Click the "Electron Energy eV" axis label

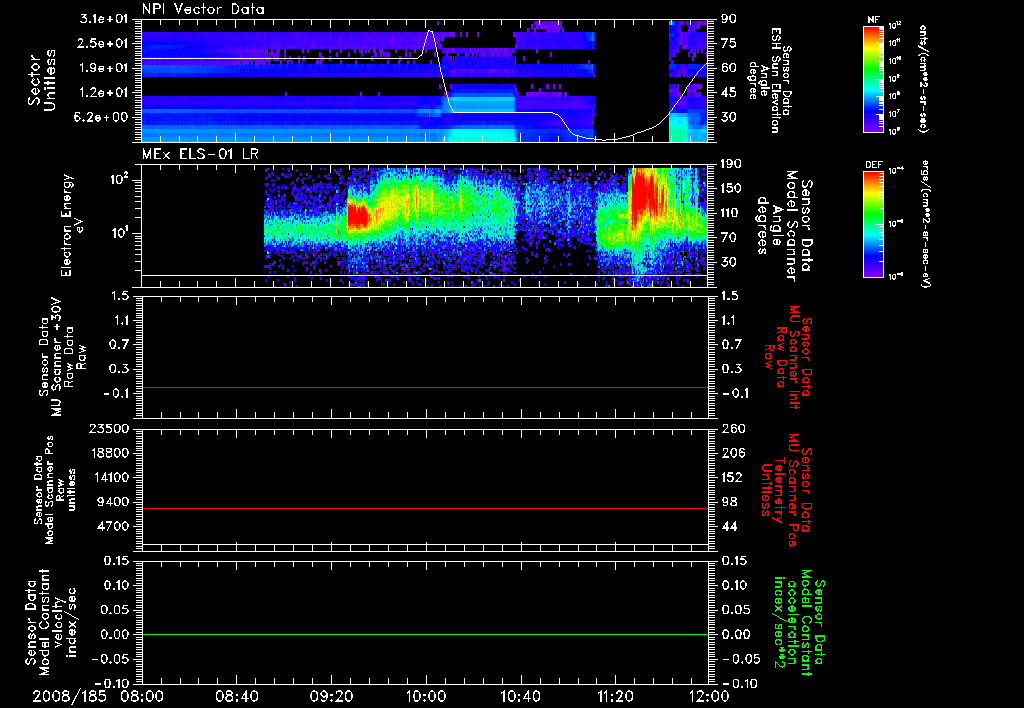[x=71, y=226]
